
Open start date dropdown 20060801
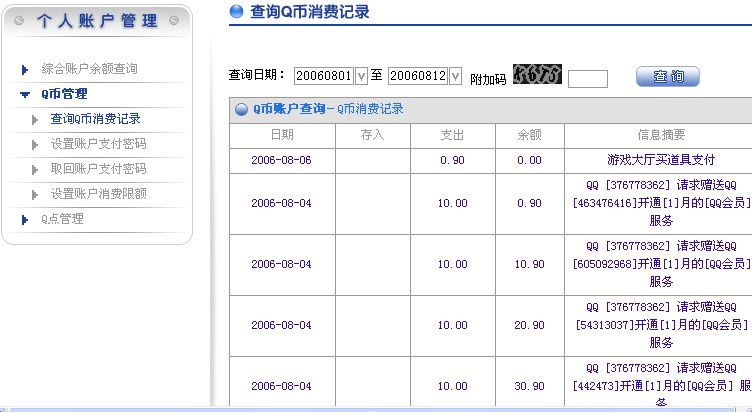(361, 76)
